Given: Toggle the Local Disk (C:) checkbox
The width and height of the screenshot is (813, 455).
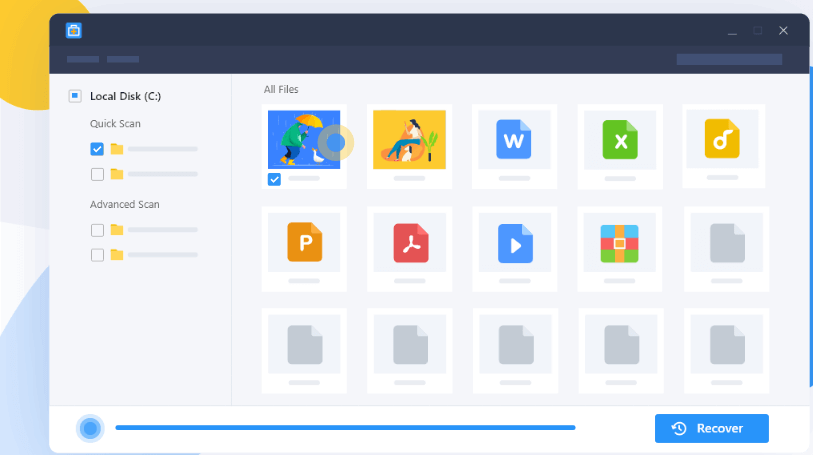Looking at the screenshot, I should pyautogui.click(x=75, y=96).
